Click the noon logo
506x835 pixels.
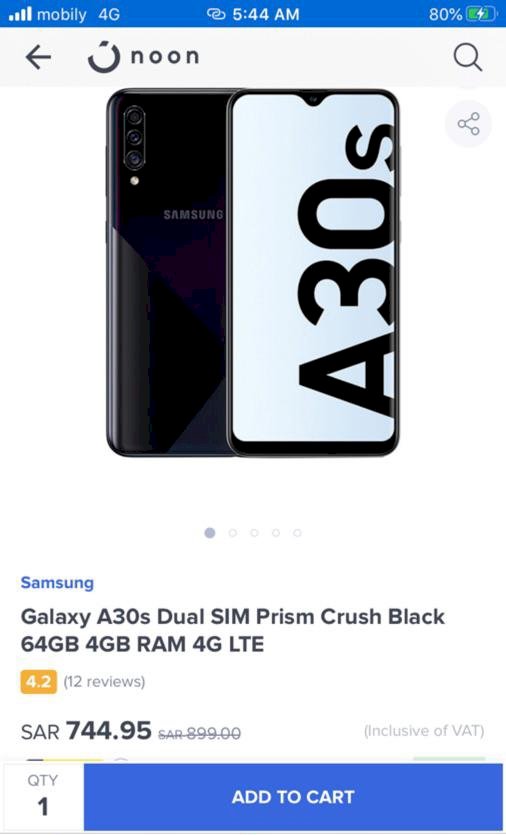tap(144, 56)
